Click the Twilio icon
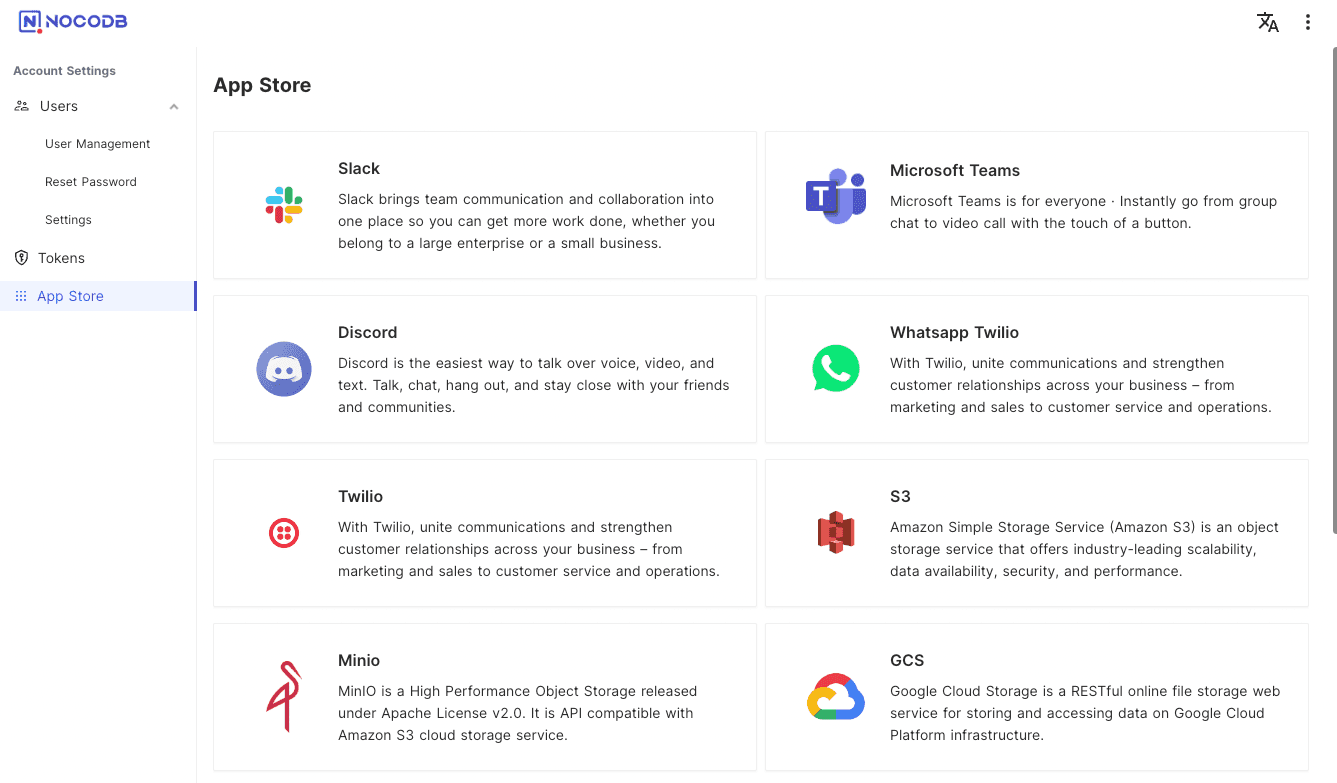1337x783 pixels. [x=284, y=533]
